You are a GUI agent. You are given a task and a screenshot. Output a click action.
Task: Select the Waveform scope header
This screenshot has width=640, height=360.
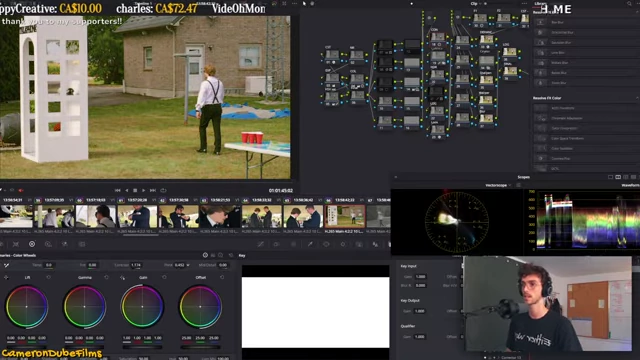pos(630,185)
